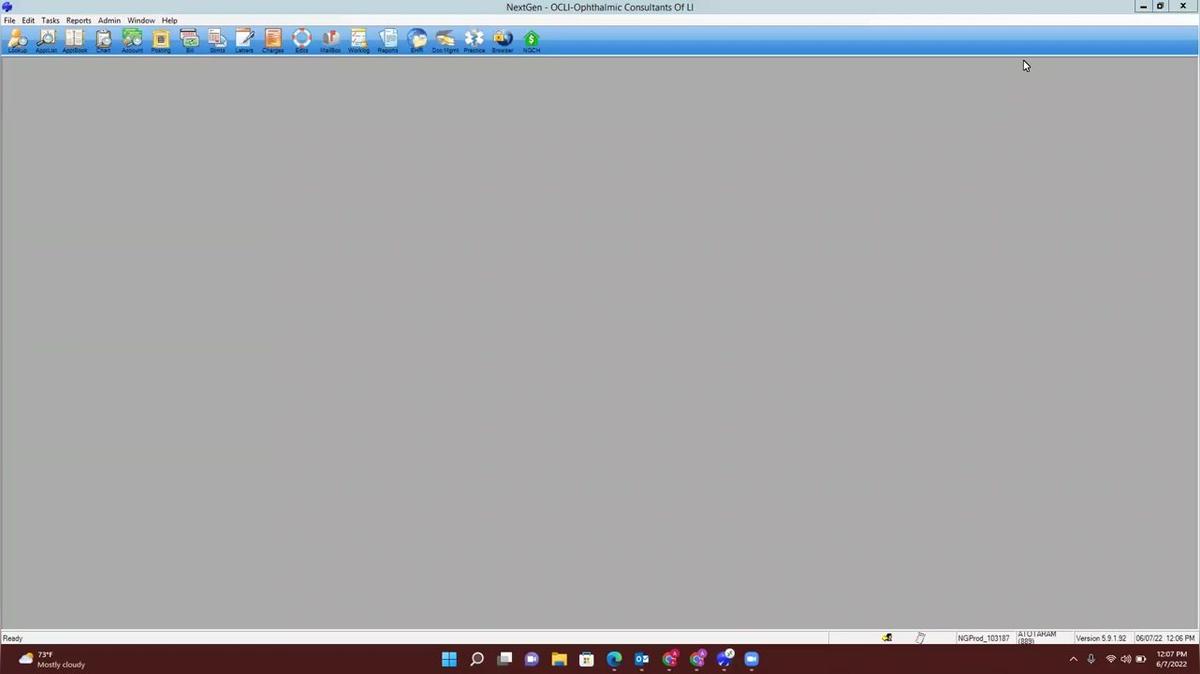This screenshot has height=674, width=1200.
Task: Launch the Posting module
Action: 160,40
